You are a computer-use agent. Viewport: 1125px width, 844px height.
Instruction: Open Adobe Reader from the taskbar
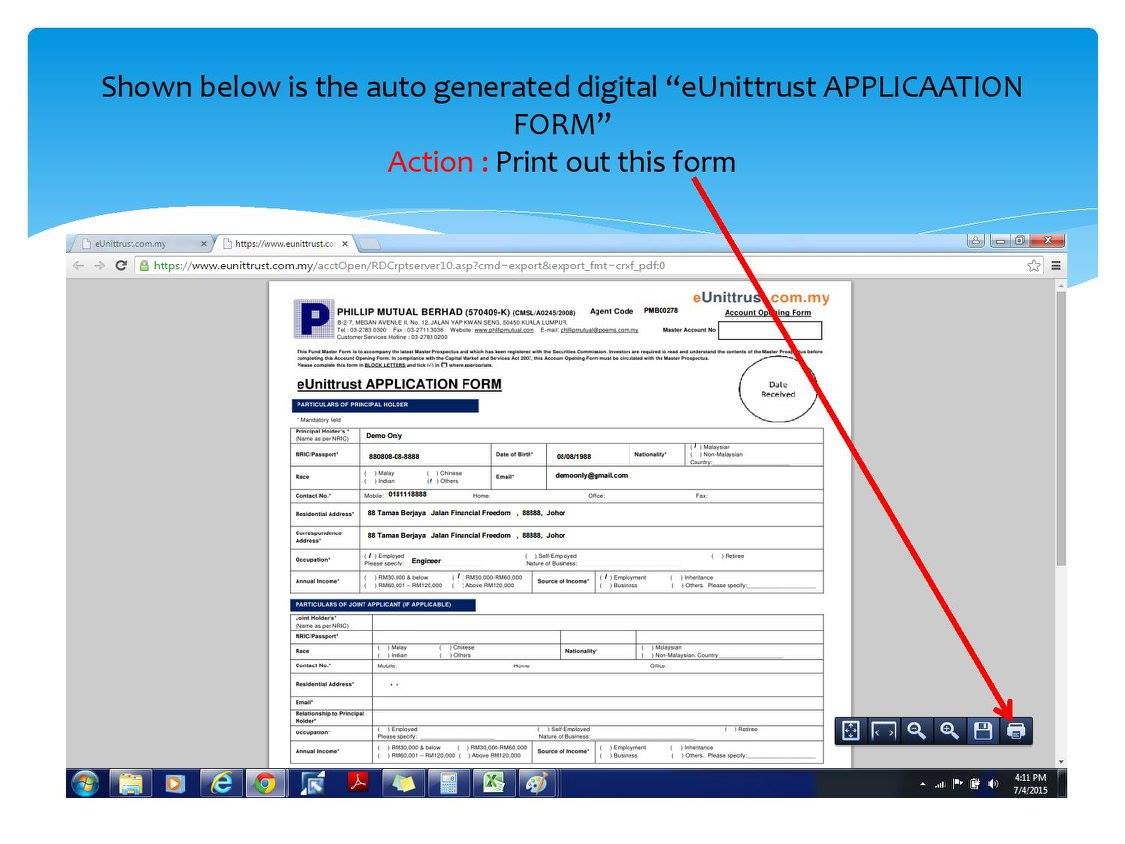357,784
